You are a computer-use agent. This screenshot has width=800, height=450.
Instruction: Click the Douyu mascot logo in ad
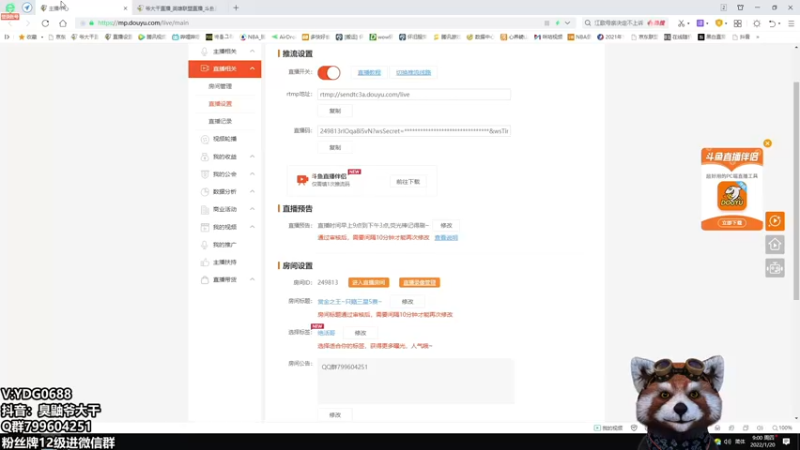pyautogui.click(x=732, y=196)
